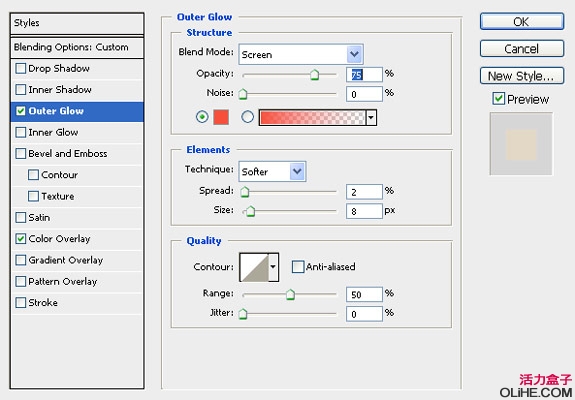Click the Size value input field
The width and height of the screenshot is (575, 400).
364,211
